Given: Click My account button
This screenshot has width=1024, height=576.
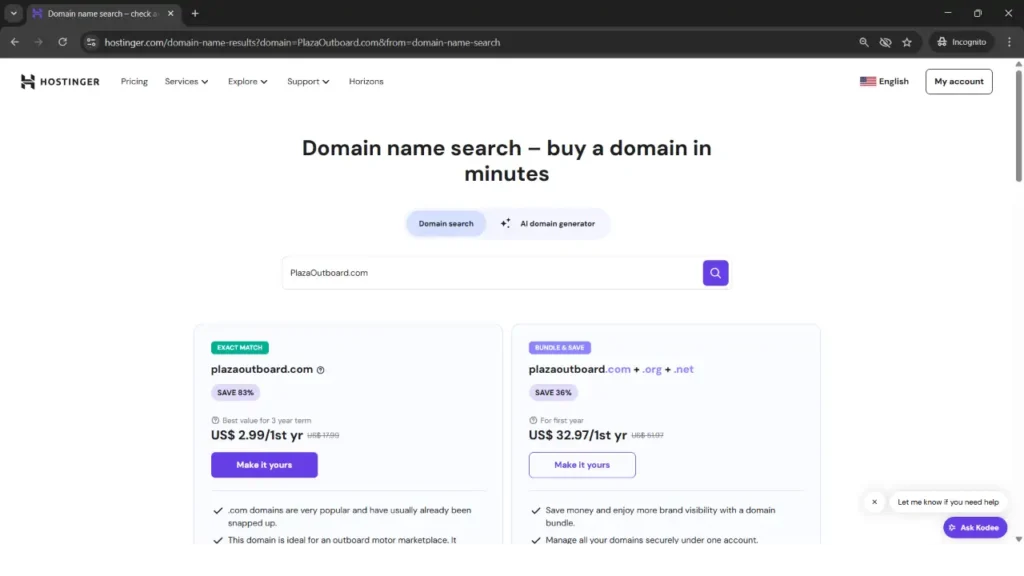Looking at the screenshot, I should coord(958,82).
